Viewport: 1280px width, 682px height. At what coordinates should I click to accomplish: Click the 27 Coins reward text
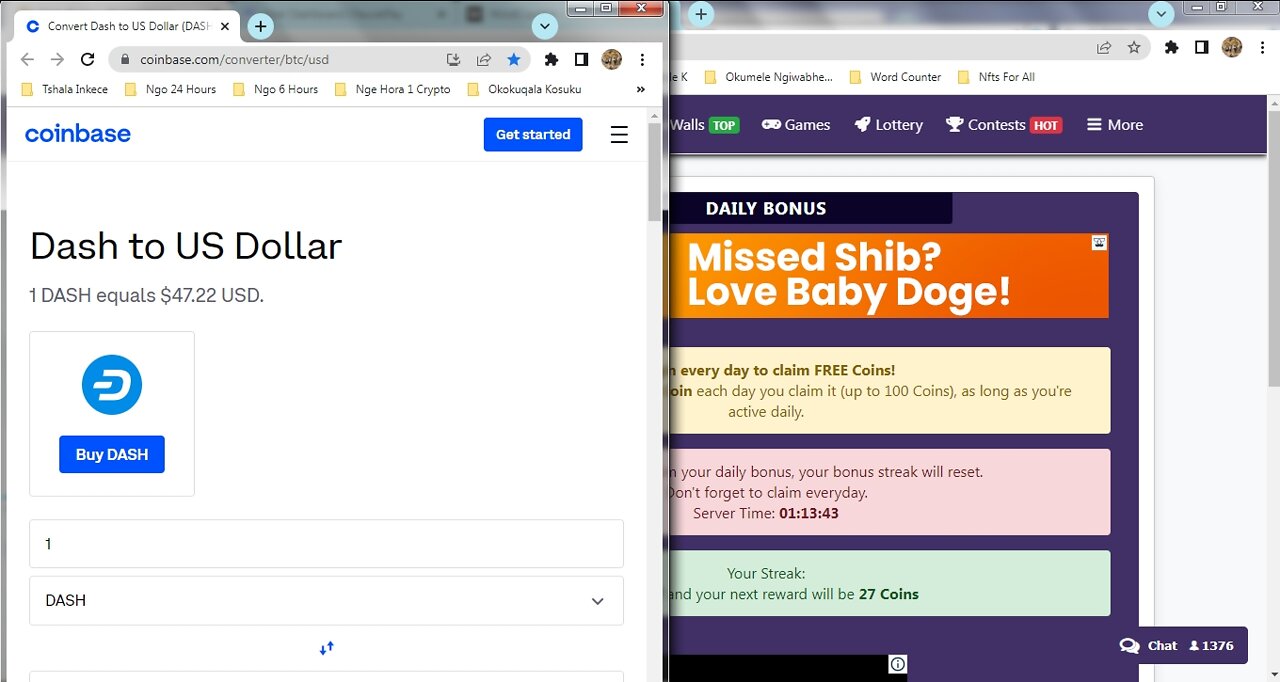pyautogui.click(x=889, y=594)
